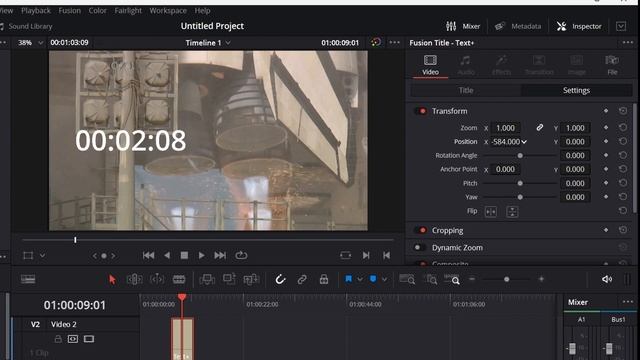Select the Selection Mode arrow tool
The image size is (640, 360).
point(112,280)
